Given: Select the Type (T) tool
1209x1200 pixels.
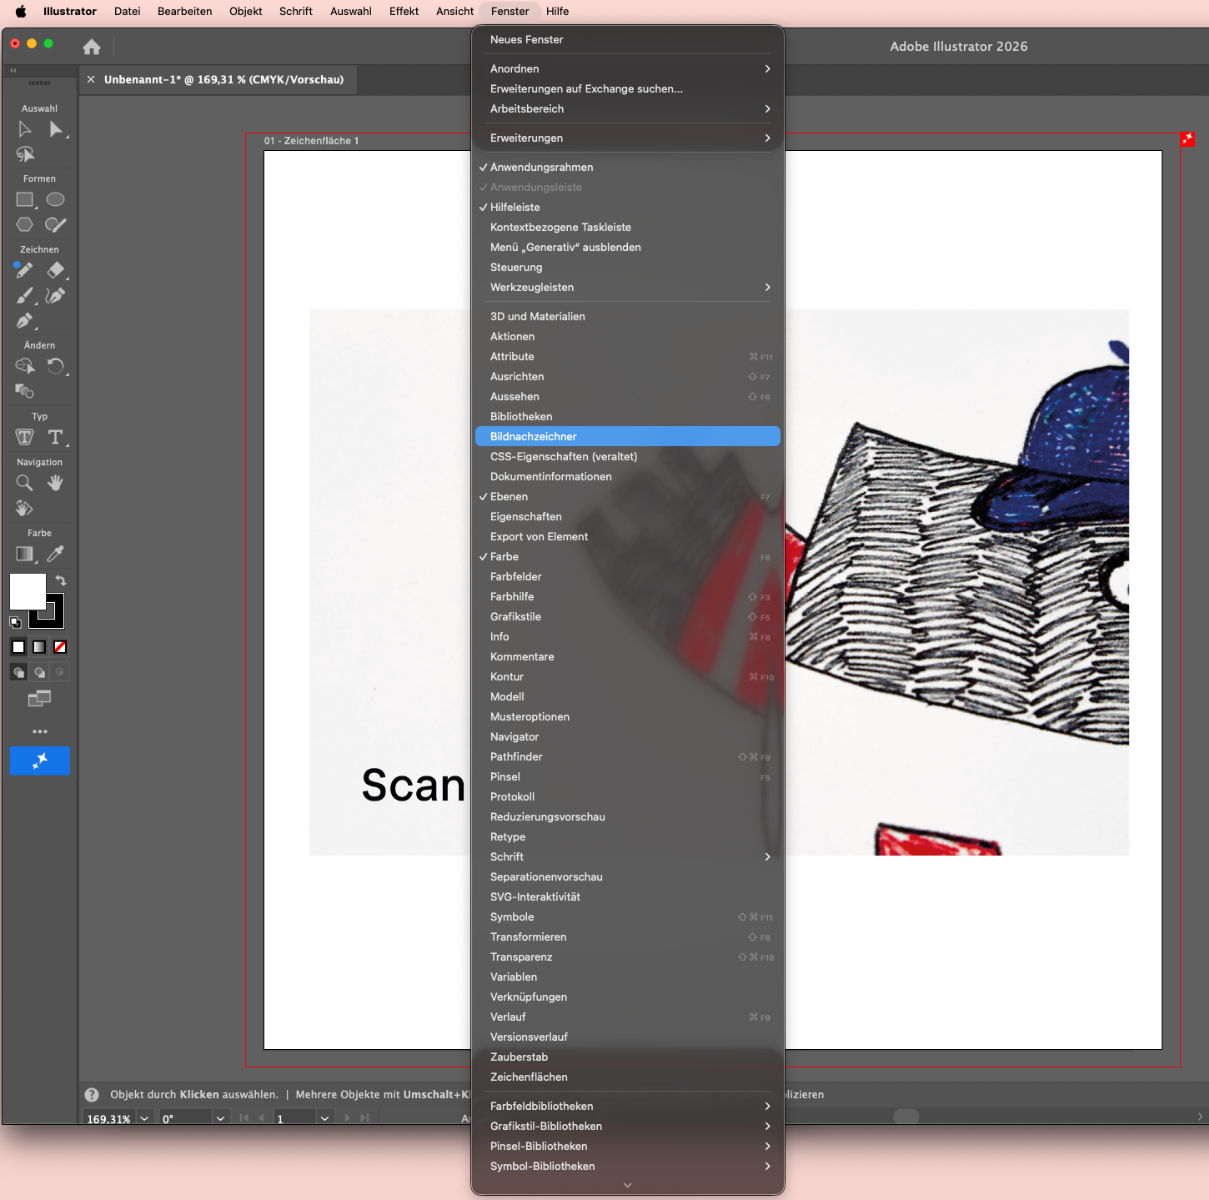Looking at the screenshot, I should point(56,437).
